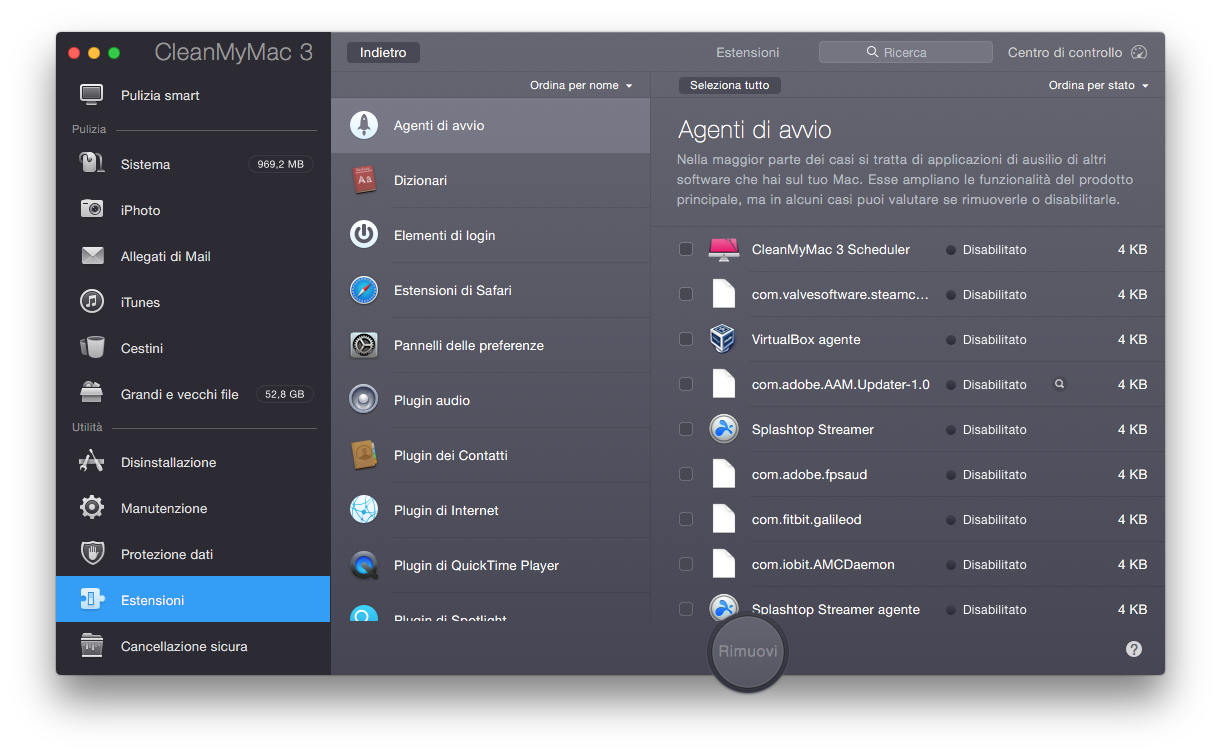This screenshot has width=1221, height=755.
Task: Check the CleanMyMac 3 Scheduler checkbox
Action: 686,249
